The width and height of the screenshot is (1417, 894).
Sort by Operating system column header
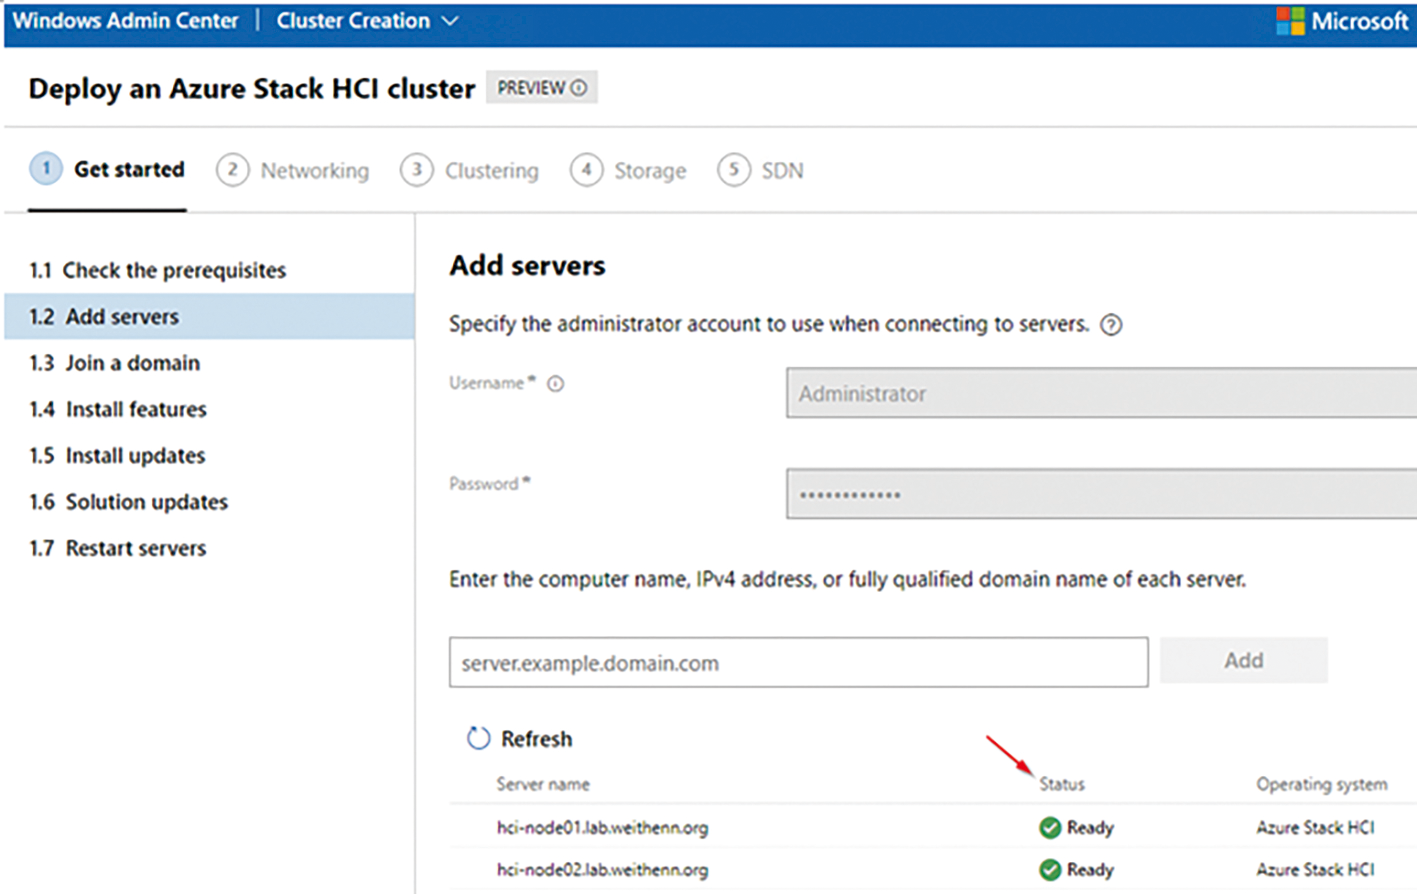point(1322,784)
